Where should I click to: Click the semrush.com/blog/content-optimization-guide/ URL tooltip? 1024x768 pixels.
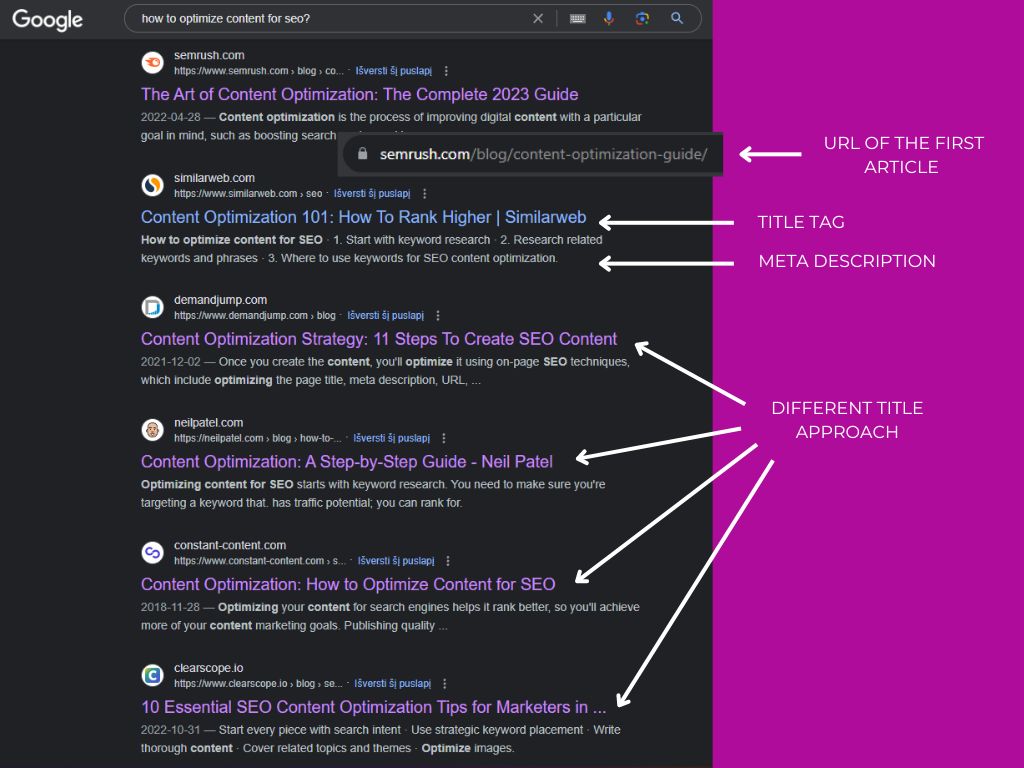pos(532,155)
